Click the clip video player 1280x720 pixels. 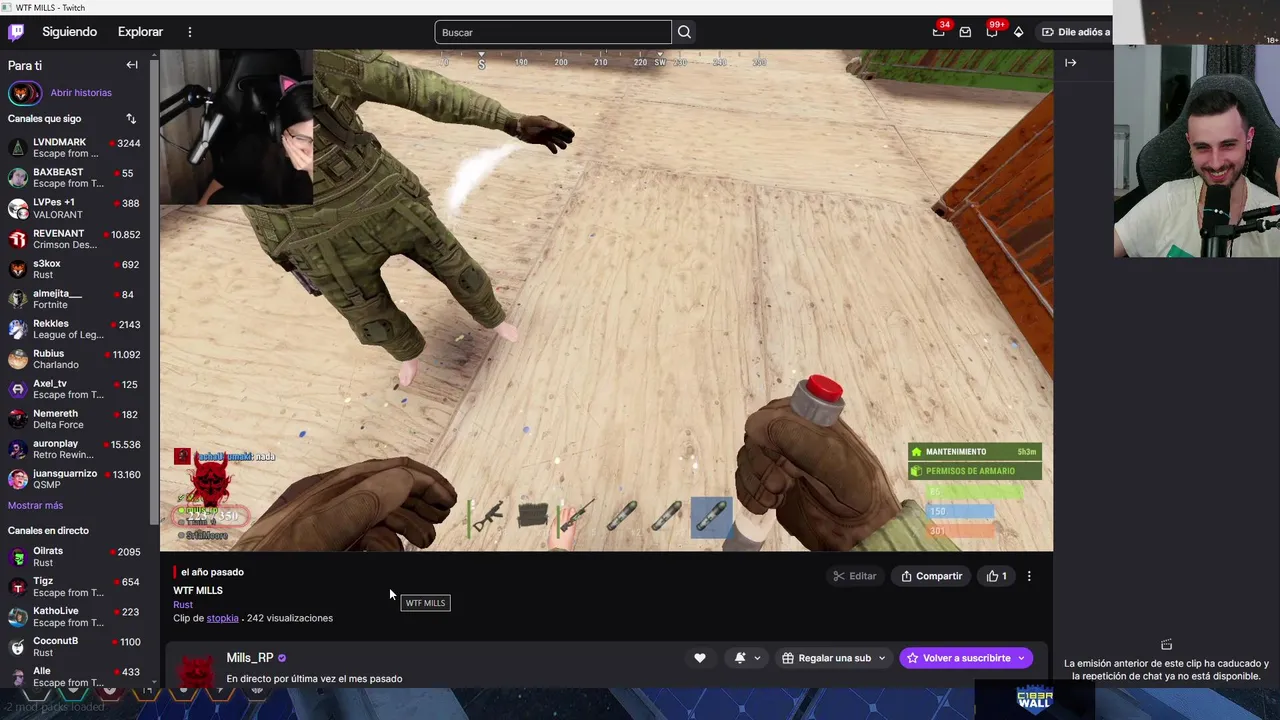point(606,300)
